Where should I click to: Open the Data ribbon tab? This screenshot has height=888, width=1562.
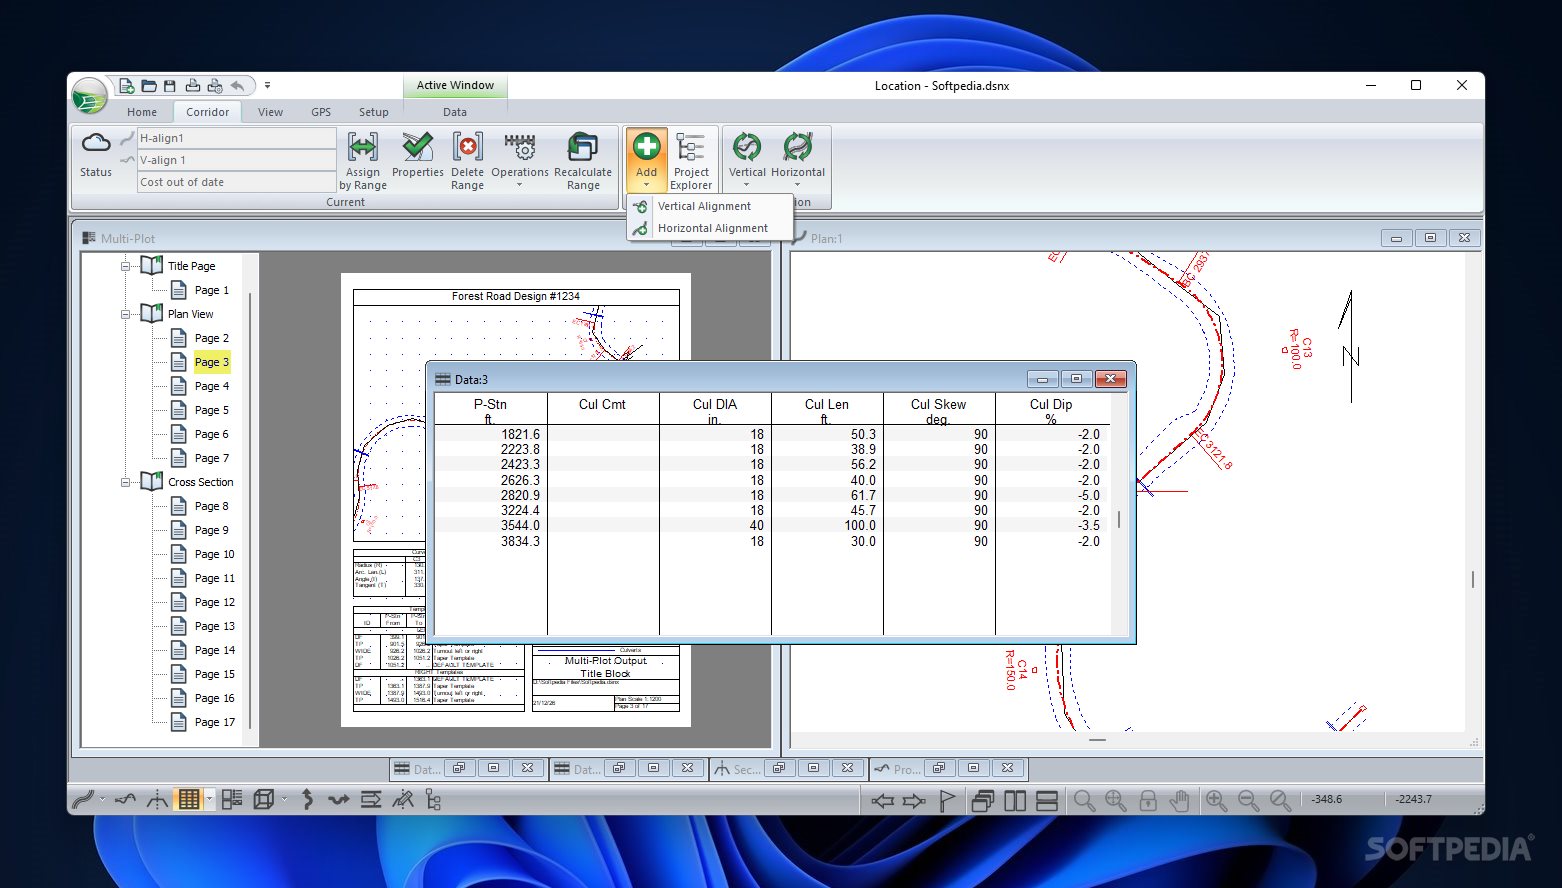(x=455, y=112)
